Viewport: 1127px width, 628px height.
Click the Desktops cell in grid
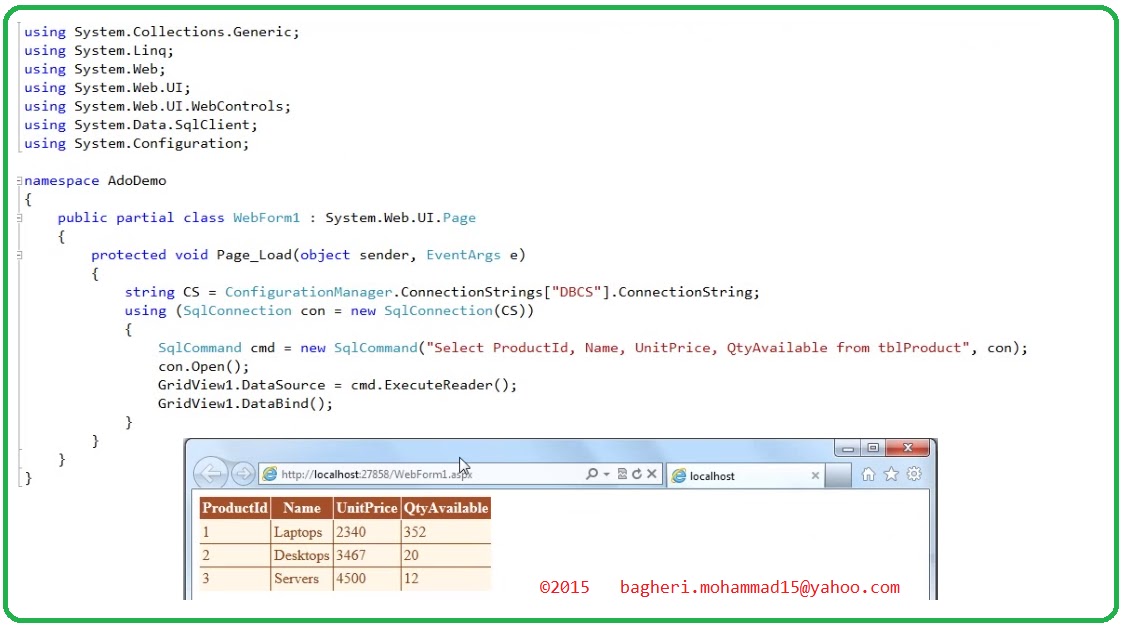click(x=302, y=555)
